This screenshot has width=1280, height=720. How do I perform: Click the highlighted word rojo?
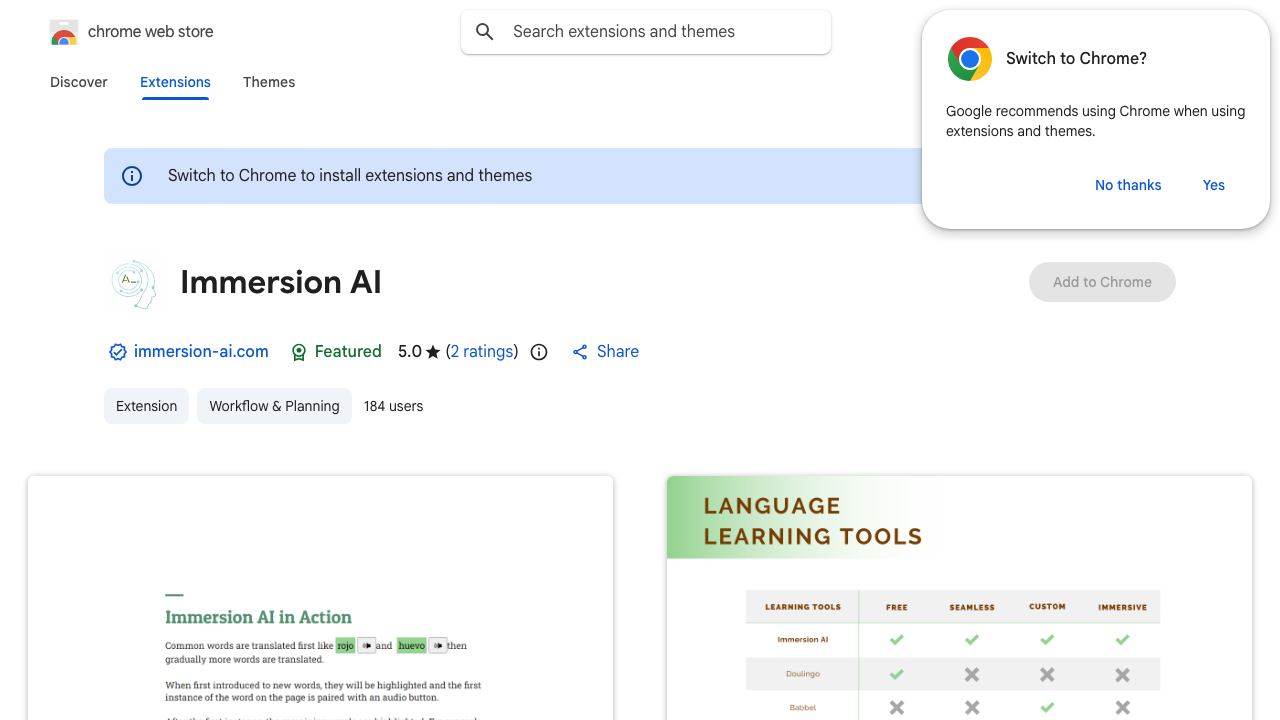click(x=345, y=646)
